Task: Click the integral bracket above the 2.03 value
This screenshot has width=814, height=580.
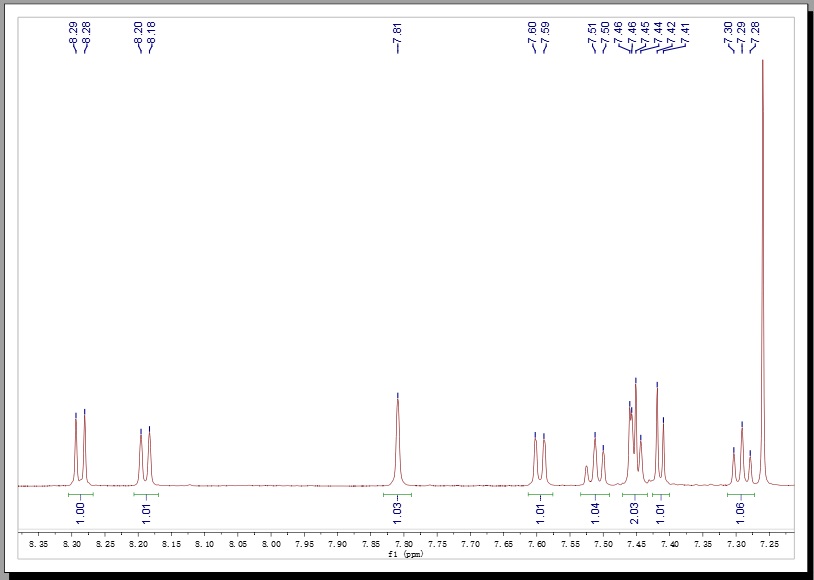Action: pyautogui.click(x=635, y=494)
